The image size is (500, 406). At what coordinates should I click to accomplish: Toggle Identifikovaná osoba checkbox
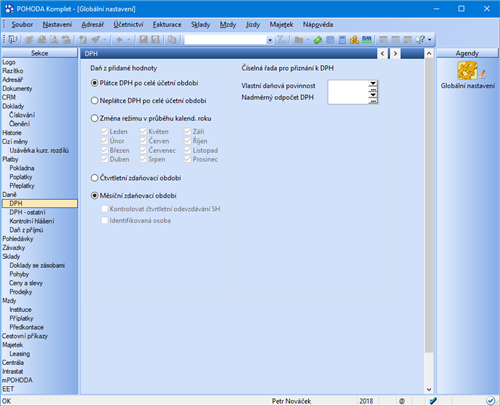tap(105, 221)
